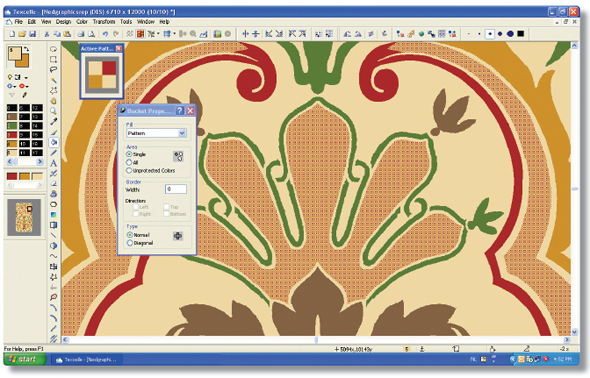Choose the lasso selection tool

(x=53, y=70)
